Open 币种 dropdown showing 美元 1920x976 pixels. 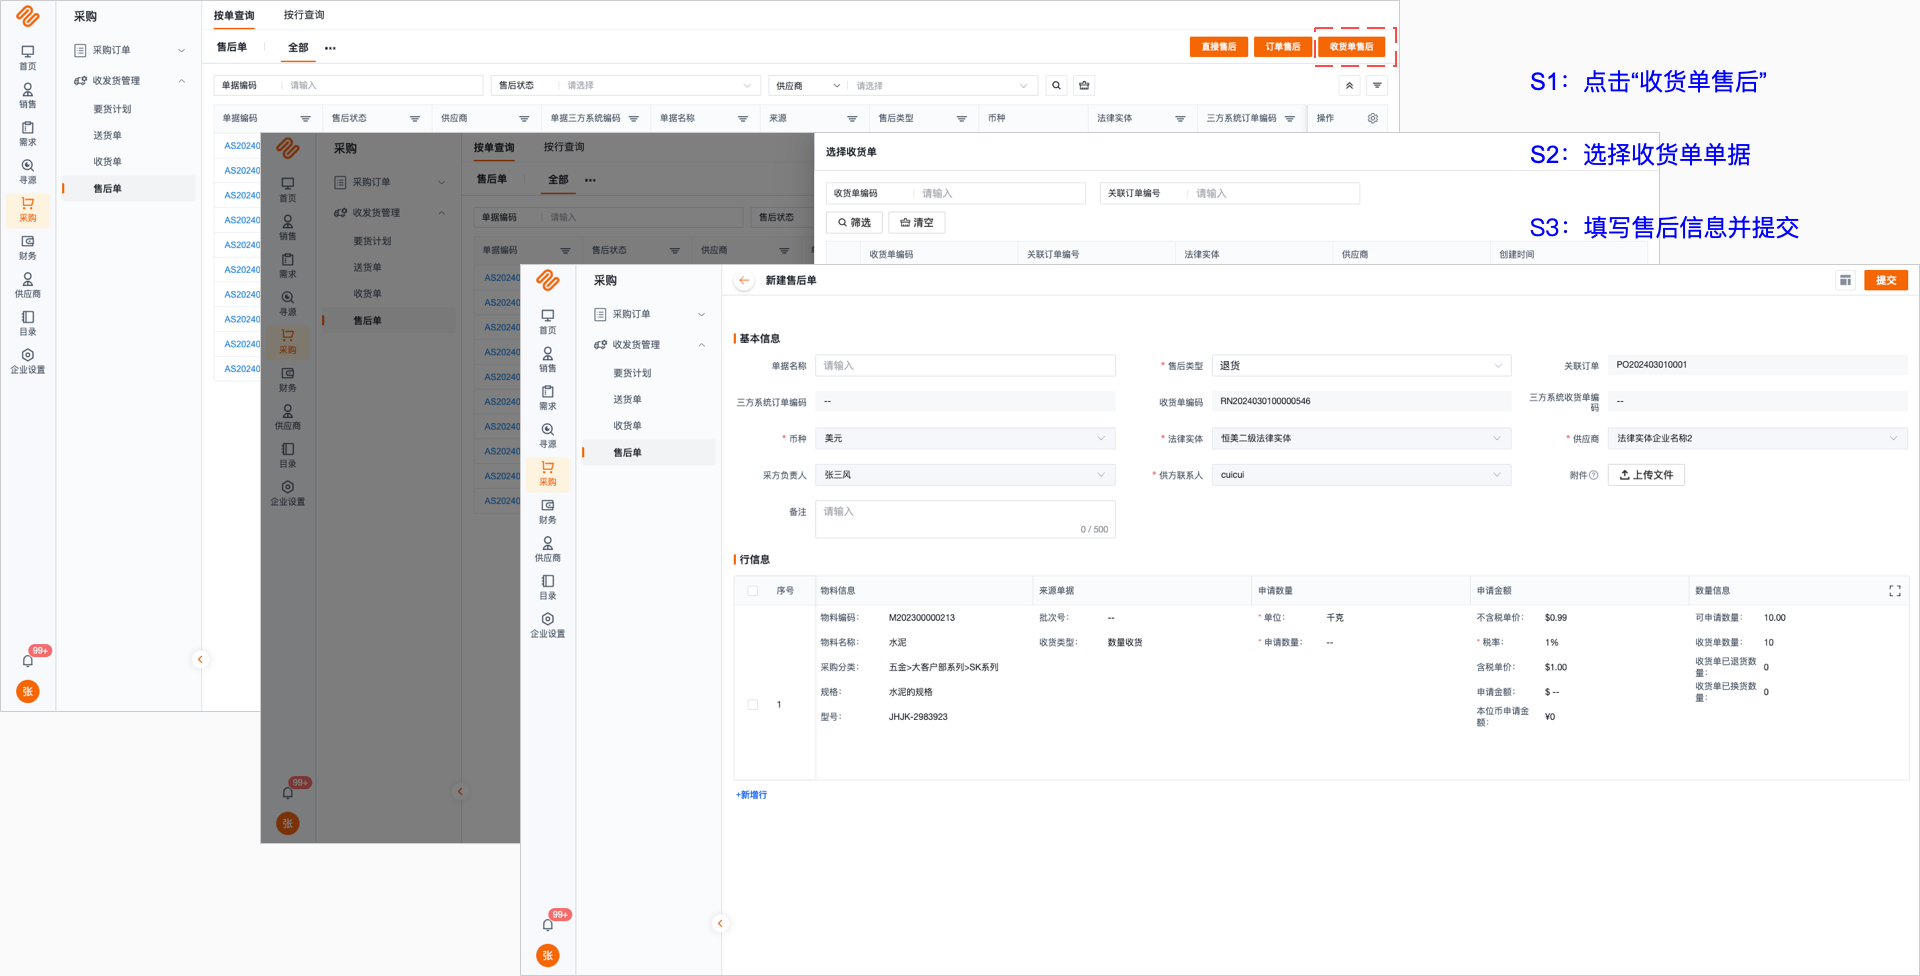[965, 439]
